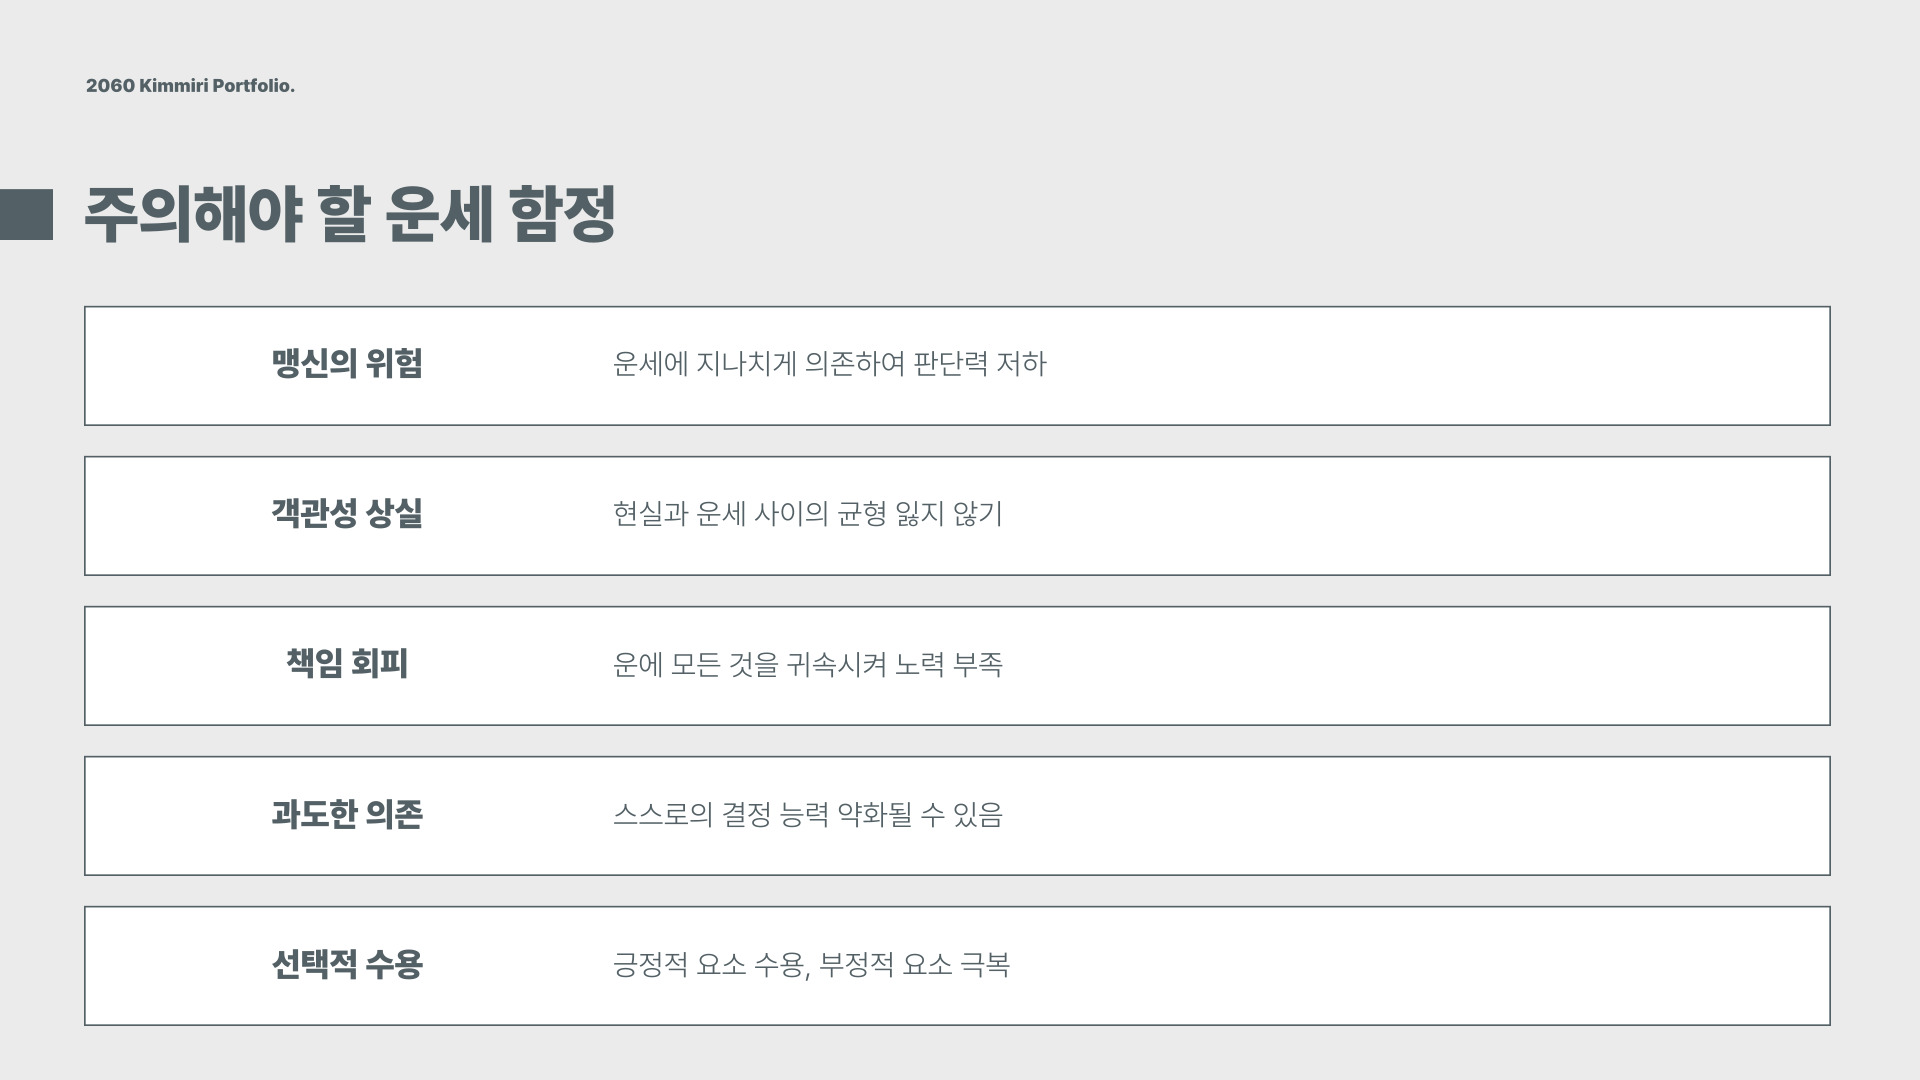Click the 현실과 운세 사이의 균형 잃지 않기 text
Image resolution: width=1920 pixels, height=1080 pixels.
click(x=807, y=514)
